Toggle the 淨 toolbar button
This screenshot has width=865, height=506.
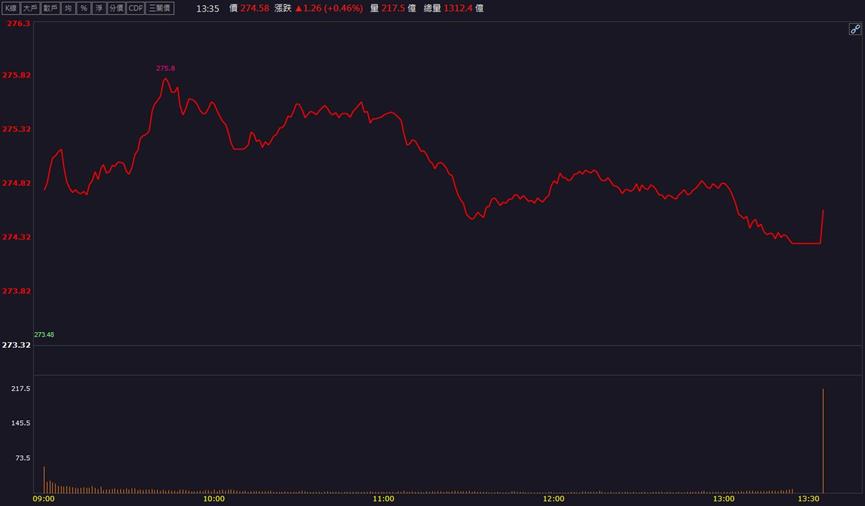tap(99, 8)
